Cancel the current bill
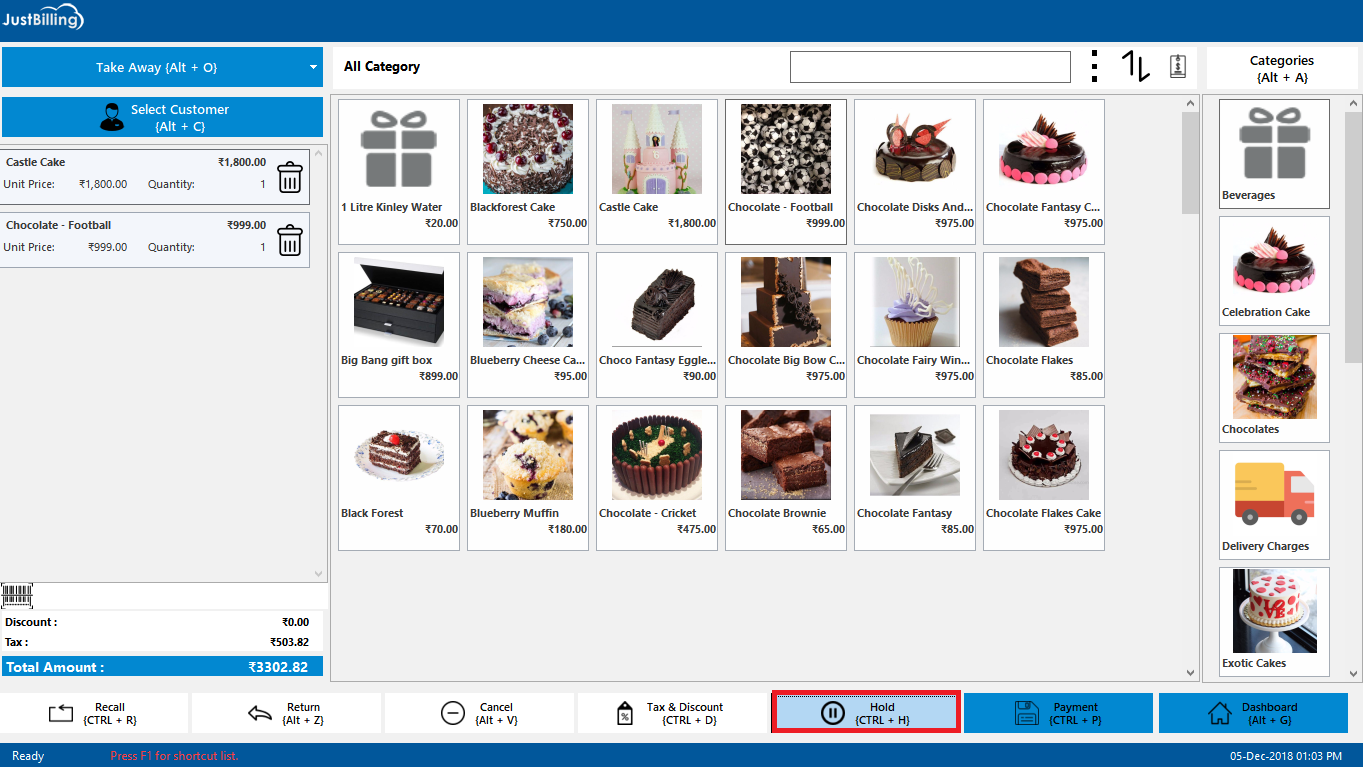Image resolution: width=1363 pixels, height=767 pixels. coord(479,713)
